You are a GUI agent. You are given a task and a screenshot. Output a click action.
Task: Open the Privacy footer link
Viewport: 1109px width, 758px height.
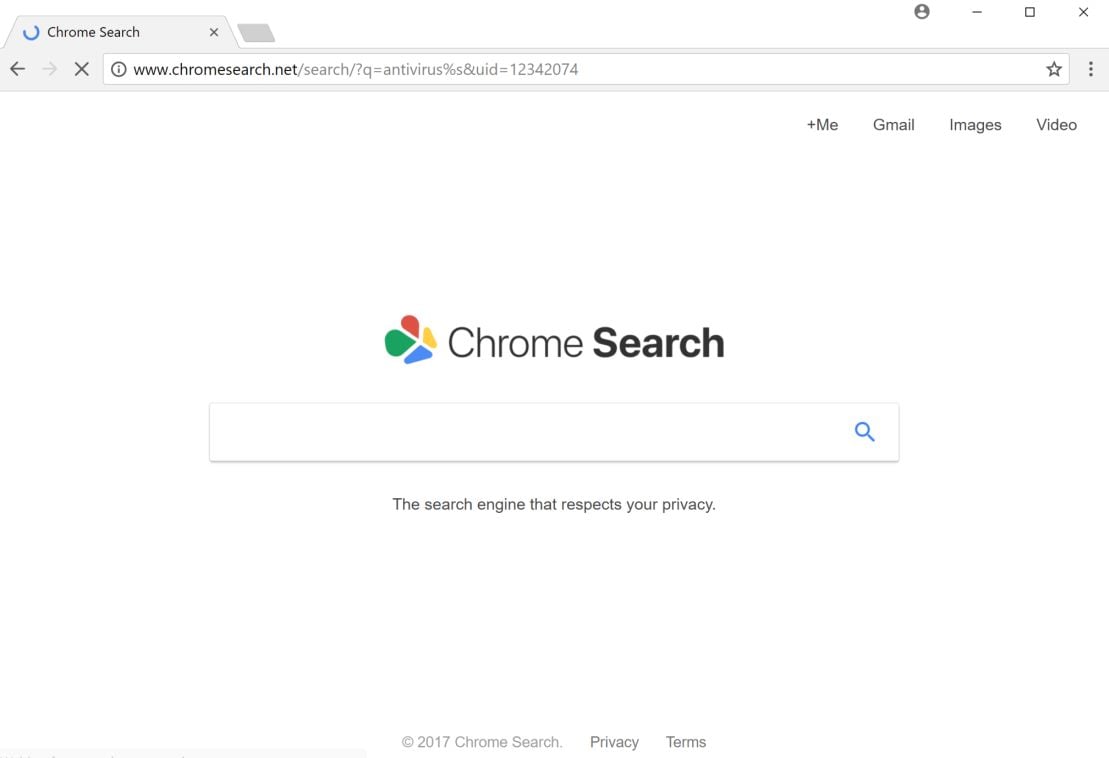(614, 742)
